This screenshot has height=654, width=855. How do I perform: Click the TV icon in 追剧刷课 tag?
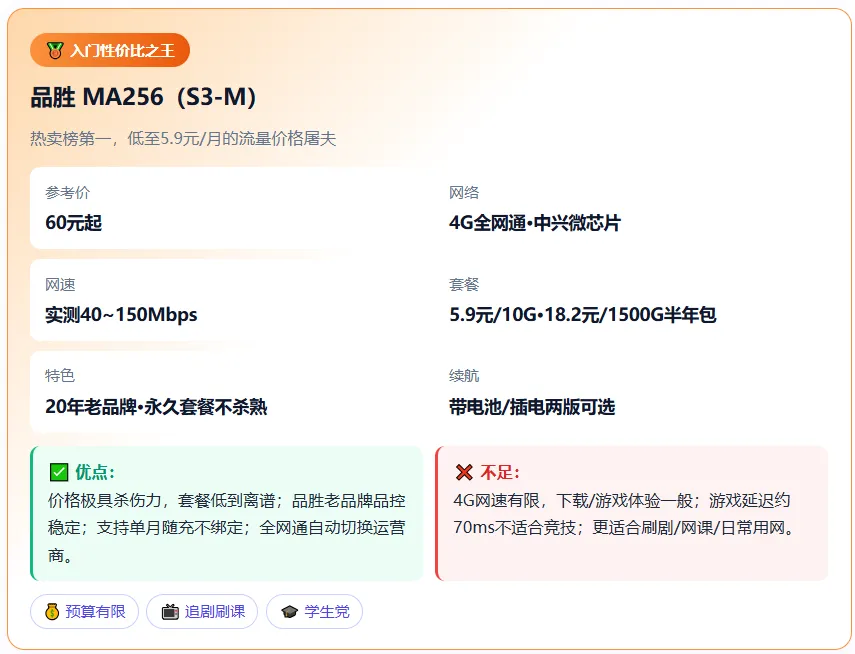tap(170, 611)
